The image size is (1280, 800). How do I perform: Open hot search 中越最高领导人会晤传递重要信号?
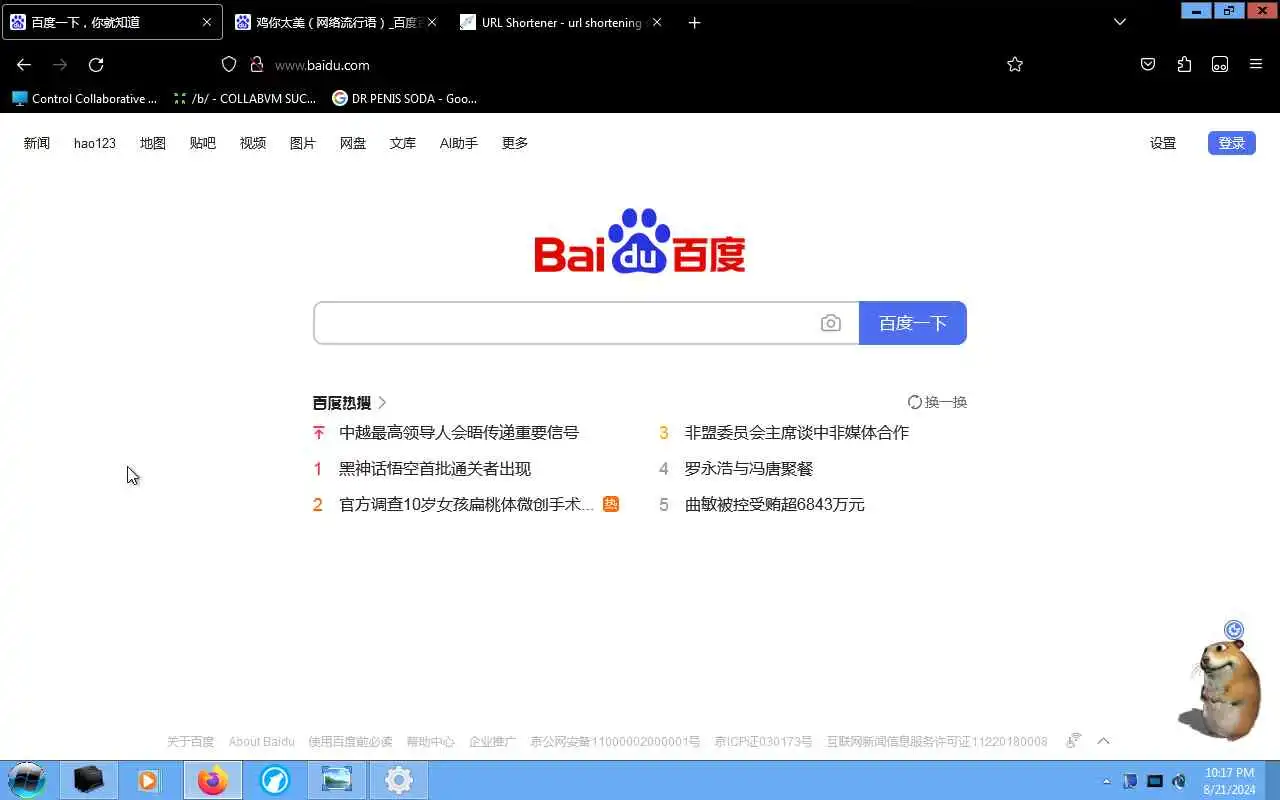459,433
